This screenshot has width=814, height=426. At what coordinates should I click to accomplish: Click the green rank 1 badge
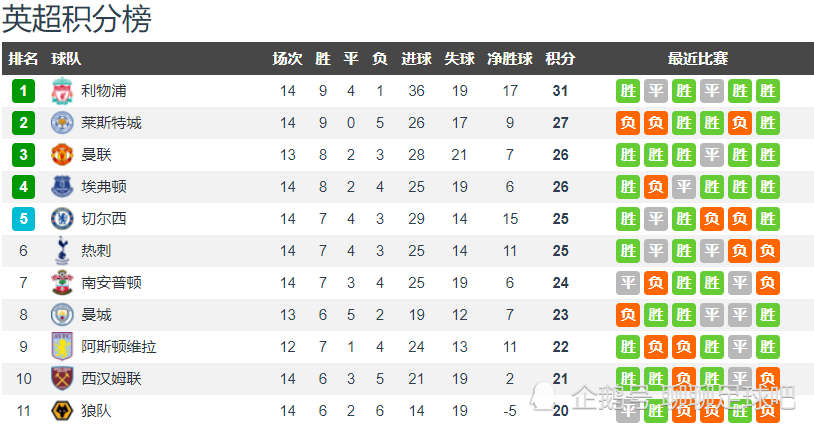pyautogui.click(x=24, y=91)
